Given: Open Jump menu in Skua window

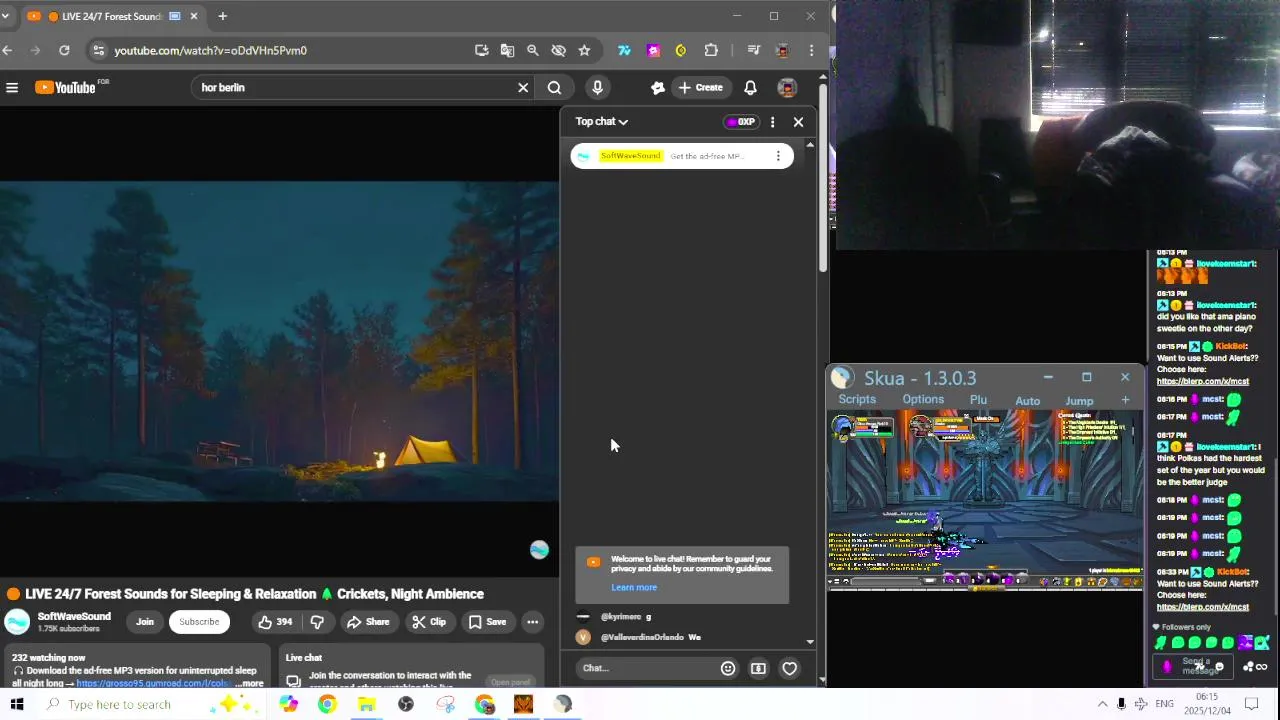Looking at the screenshot, I should (1079, 401).
